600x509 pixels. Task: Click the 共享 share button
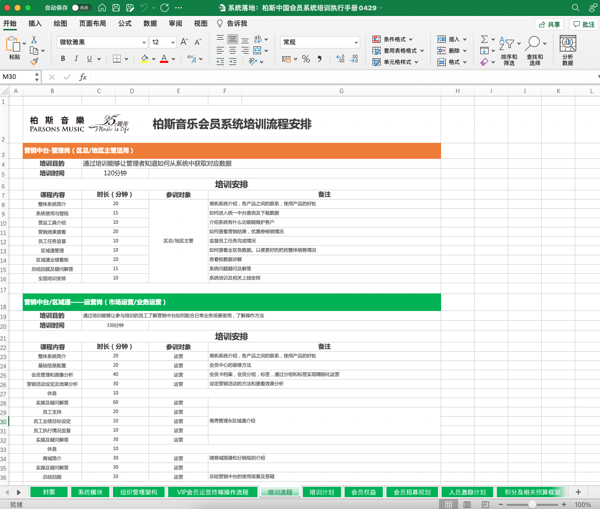point(549,24)
